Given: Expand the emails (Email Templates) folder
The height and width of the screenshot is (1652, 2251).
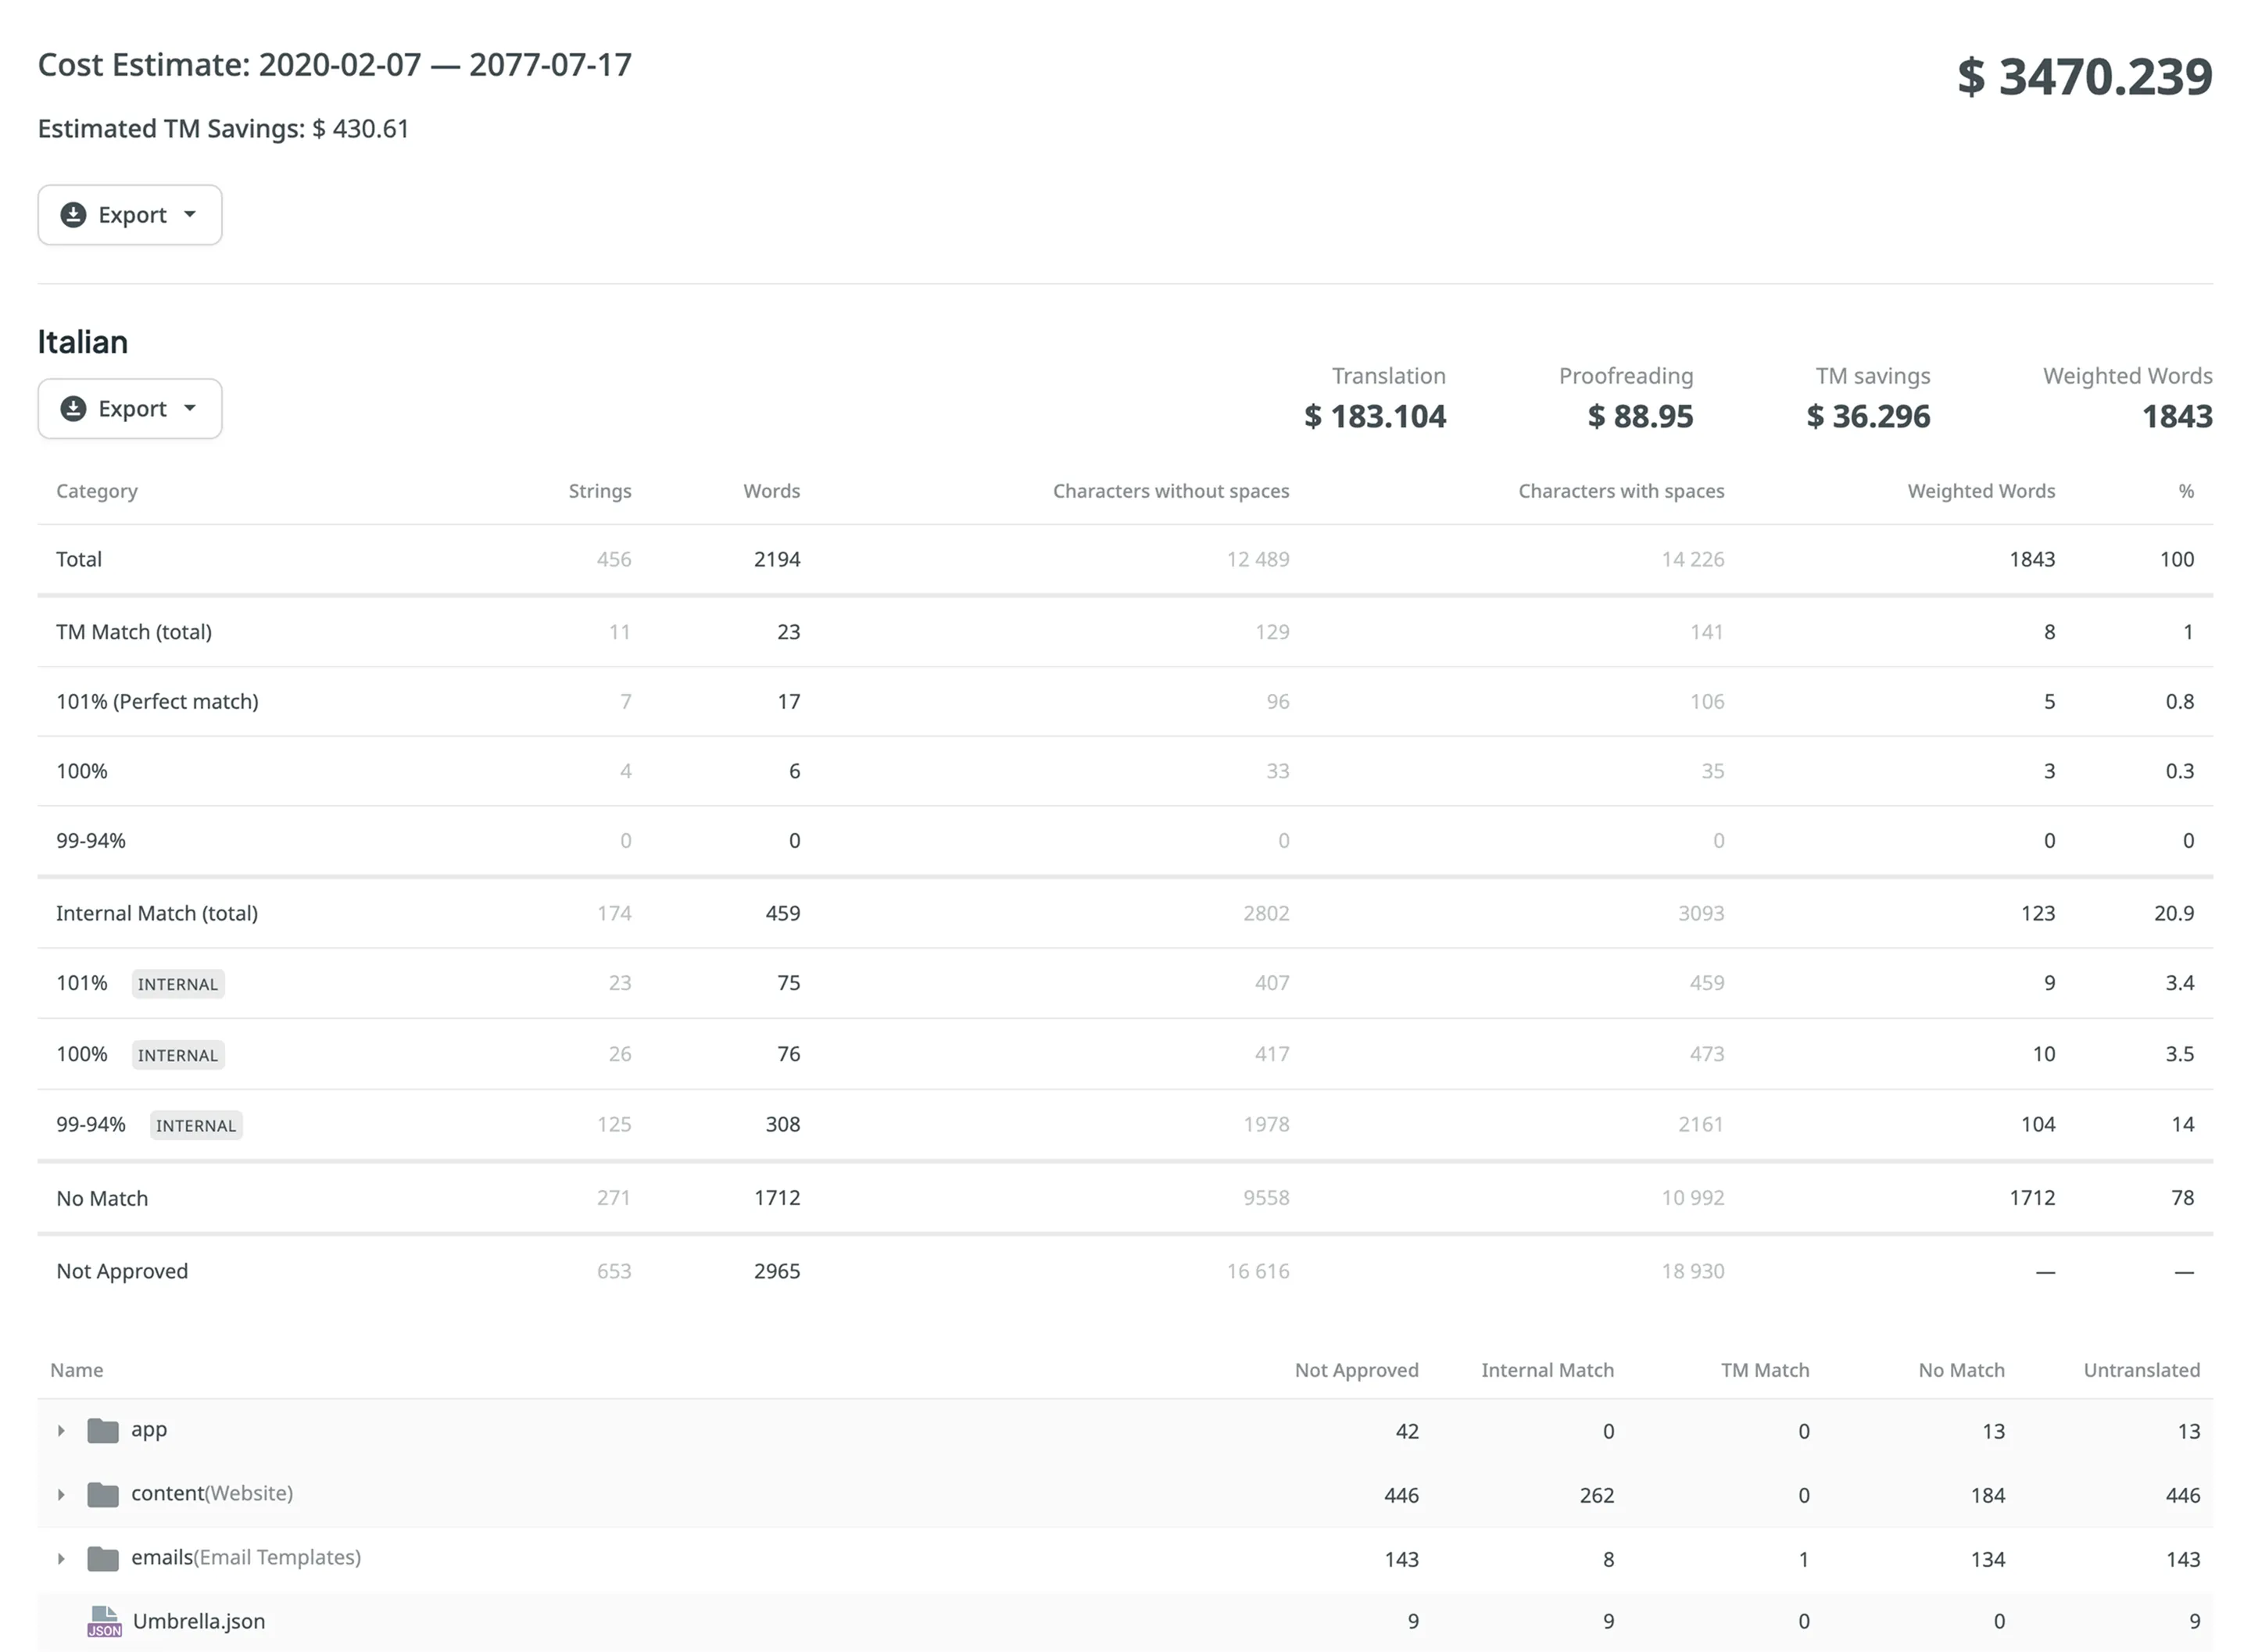Looking at the screenshot, I should click(61, 1558).
